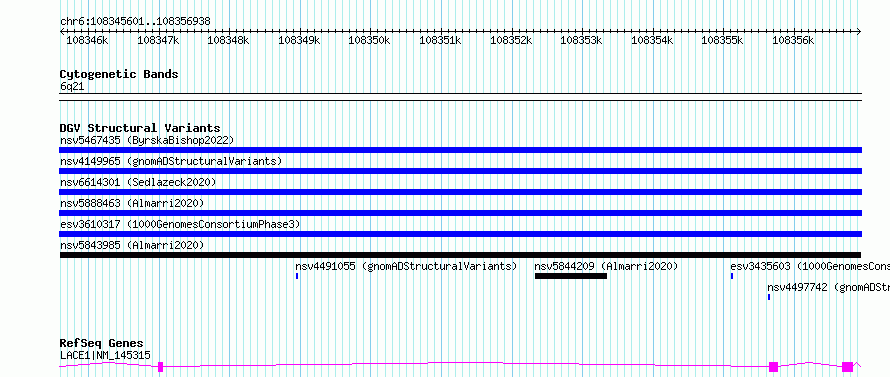Screen dimensions: 890x377
Task: Open esv3610317 (1000GenomesConsortiumPhase3) label
Action: (180, 224)
